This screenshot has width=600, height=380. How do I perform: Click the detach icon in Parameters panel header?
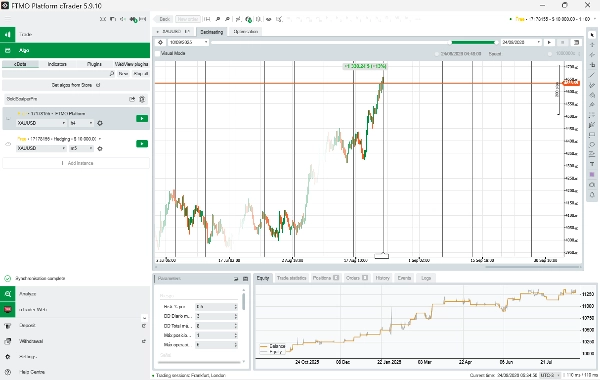236,279
